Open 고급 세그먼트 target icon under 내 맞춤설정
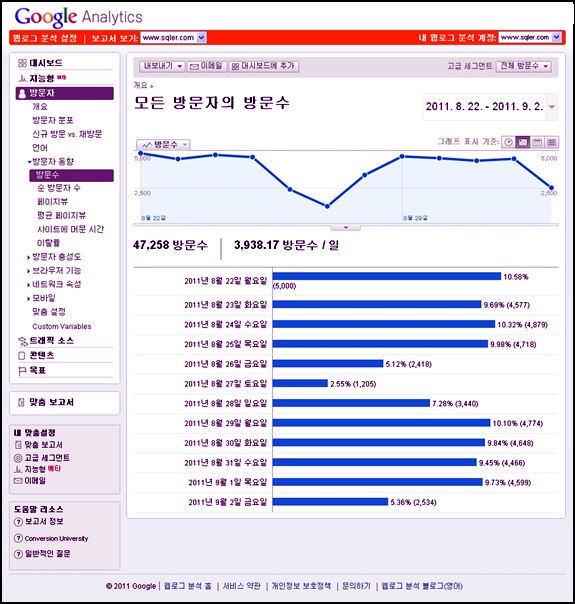Viewport: 575px width, 604px height. pyautogui.click(x=18, y=458)
